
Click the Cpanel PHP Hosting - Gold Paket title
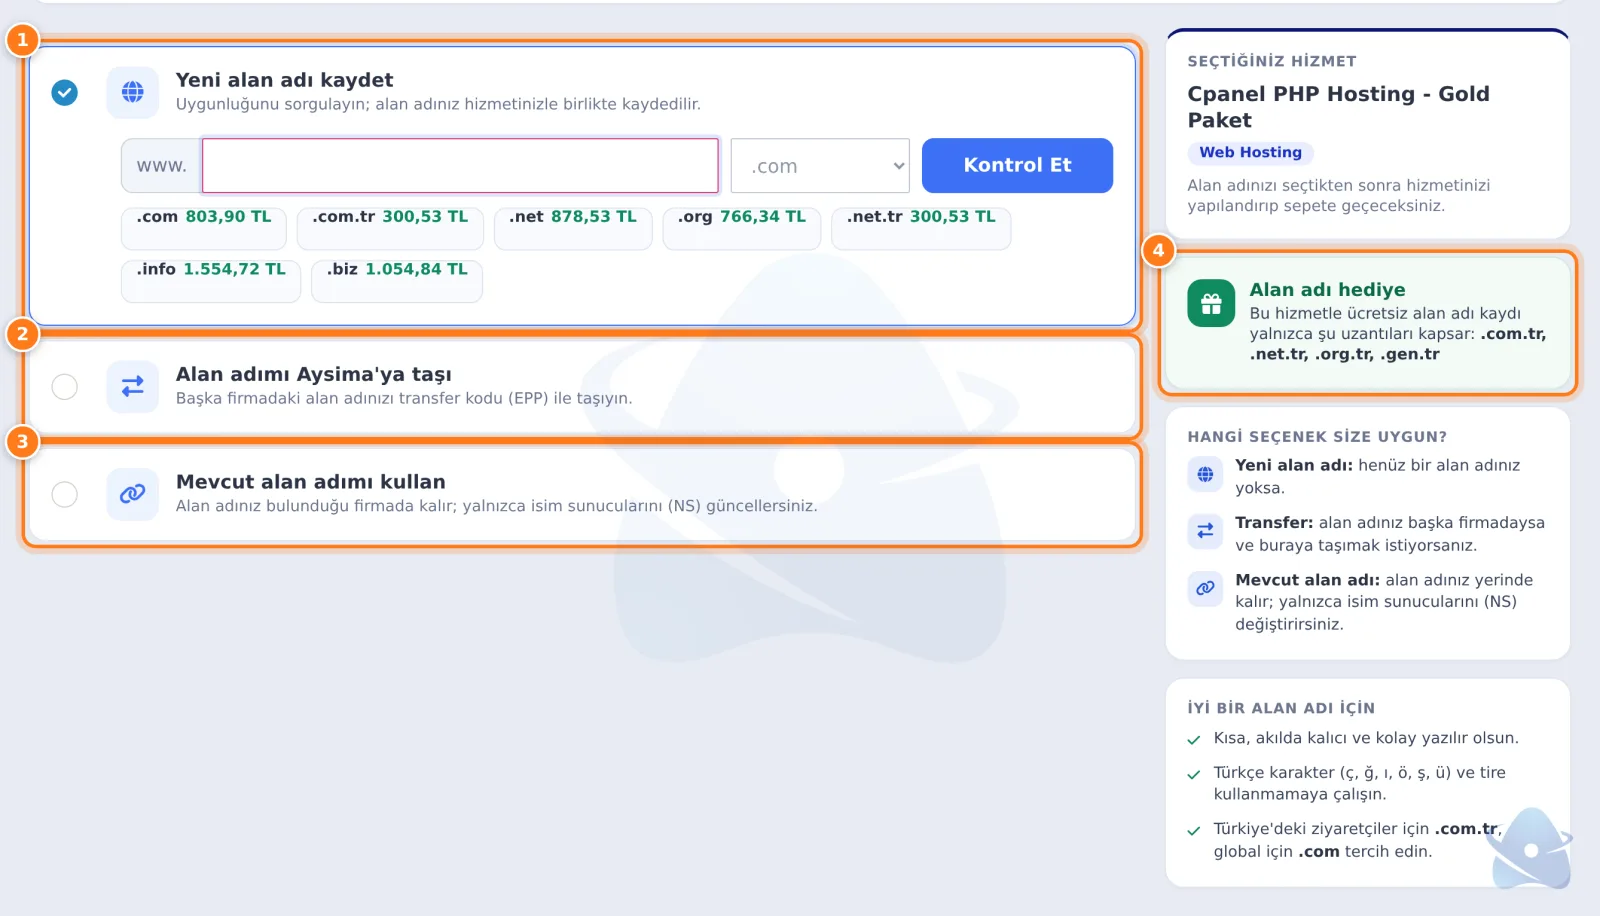pos(1338,107)
